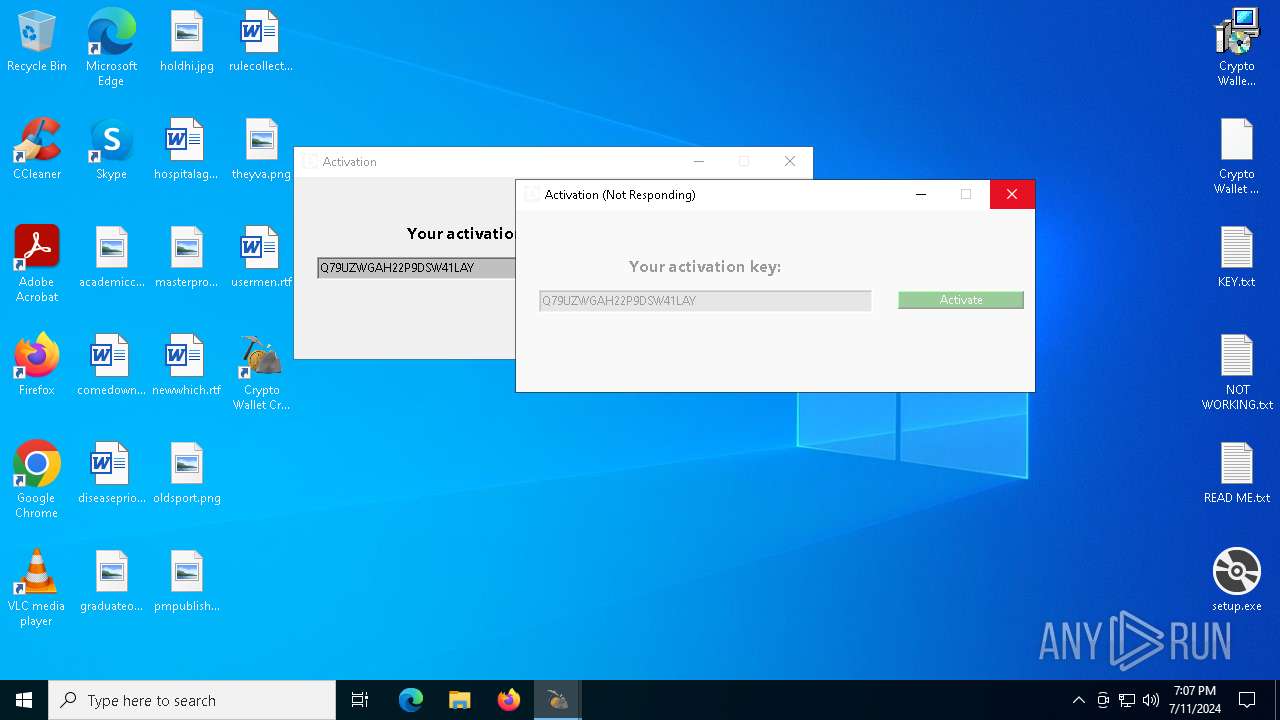Minimize the background Activation window
The image size is (1280, 720).
699,162
